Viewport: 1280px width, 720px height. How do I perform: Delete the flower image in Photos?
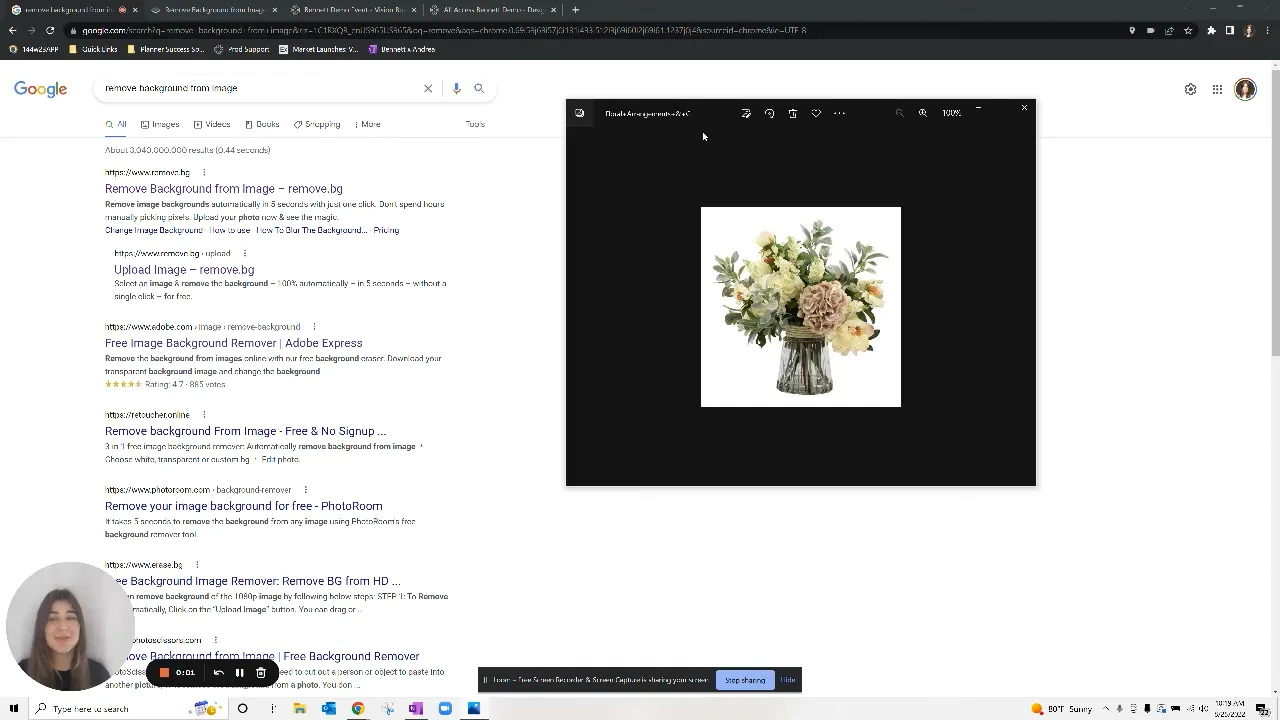coord(793,113)
